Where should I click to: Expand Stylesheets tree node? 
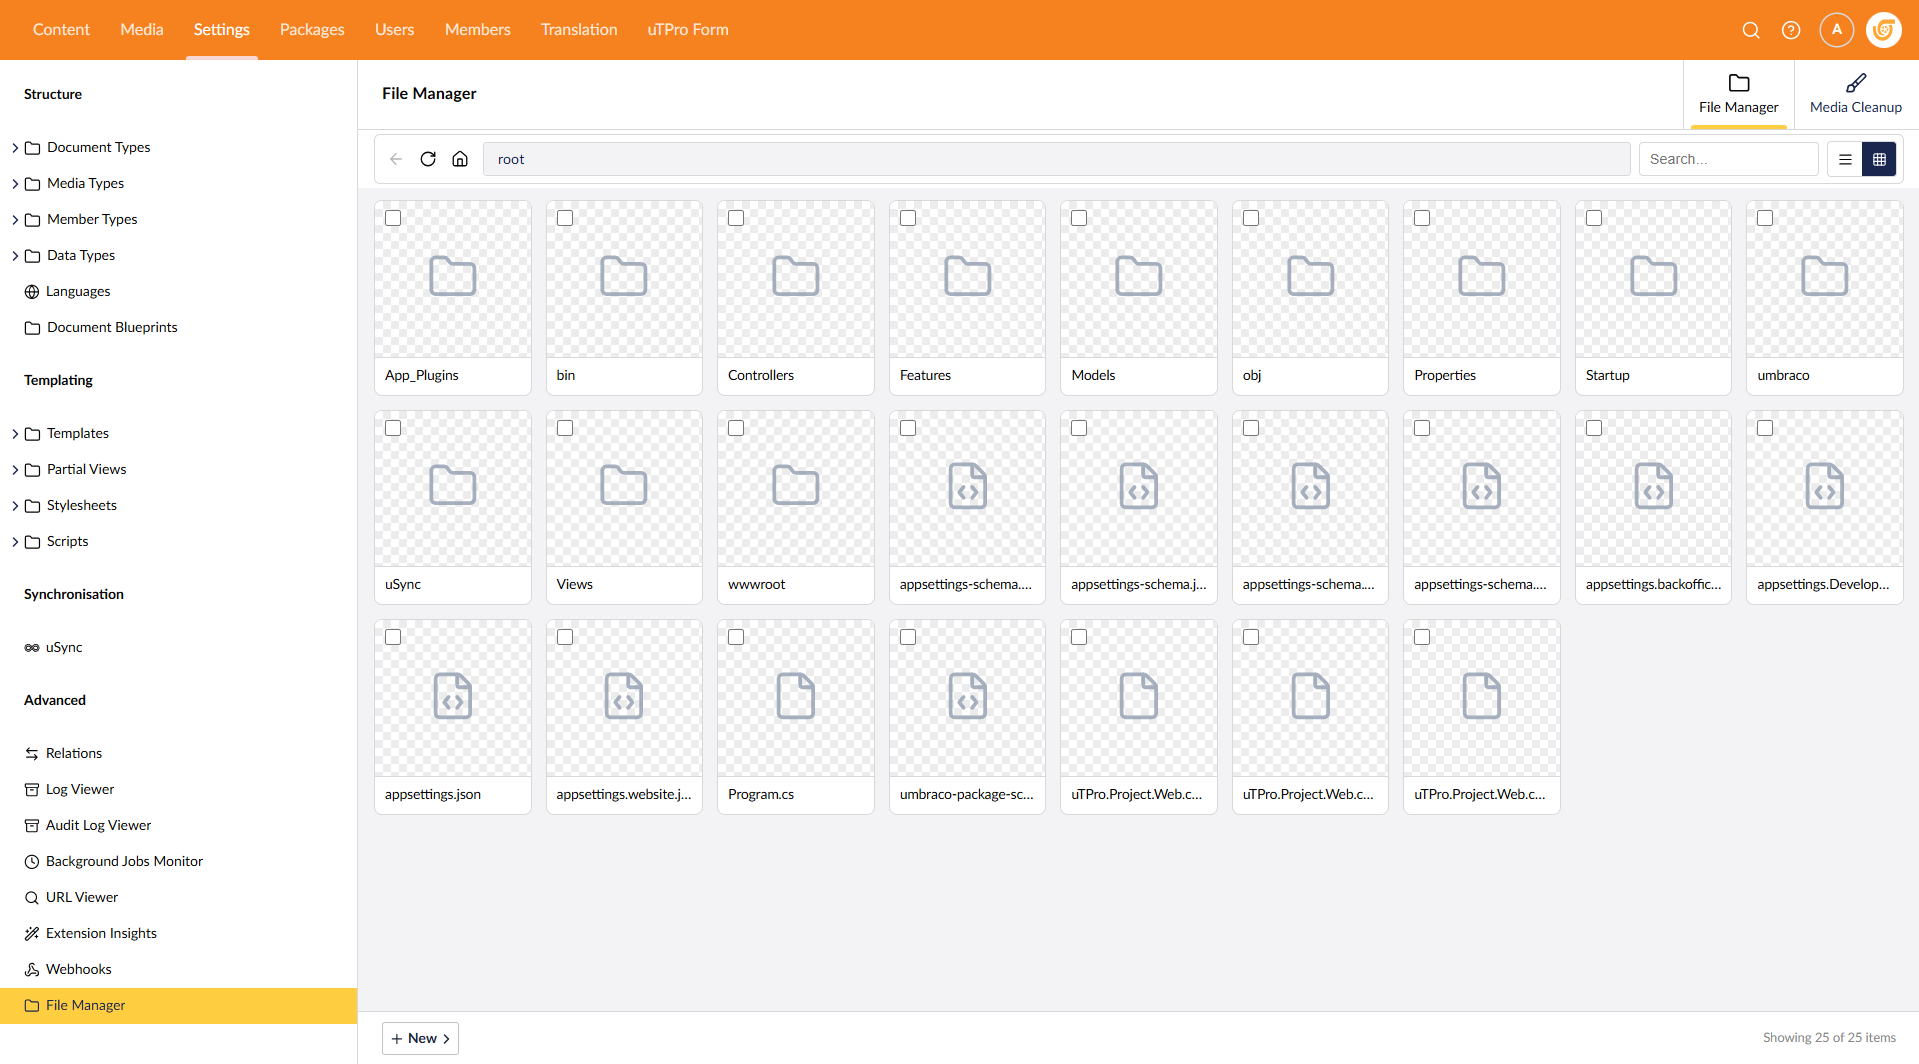coord(15,506)
